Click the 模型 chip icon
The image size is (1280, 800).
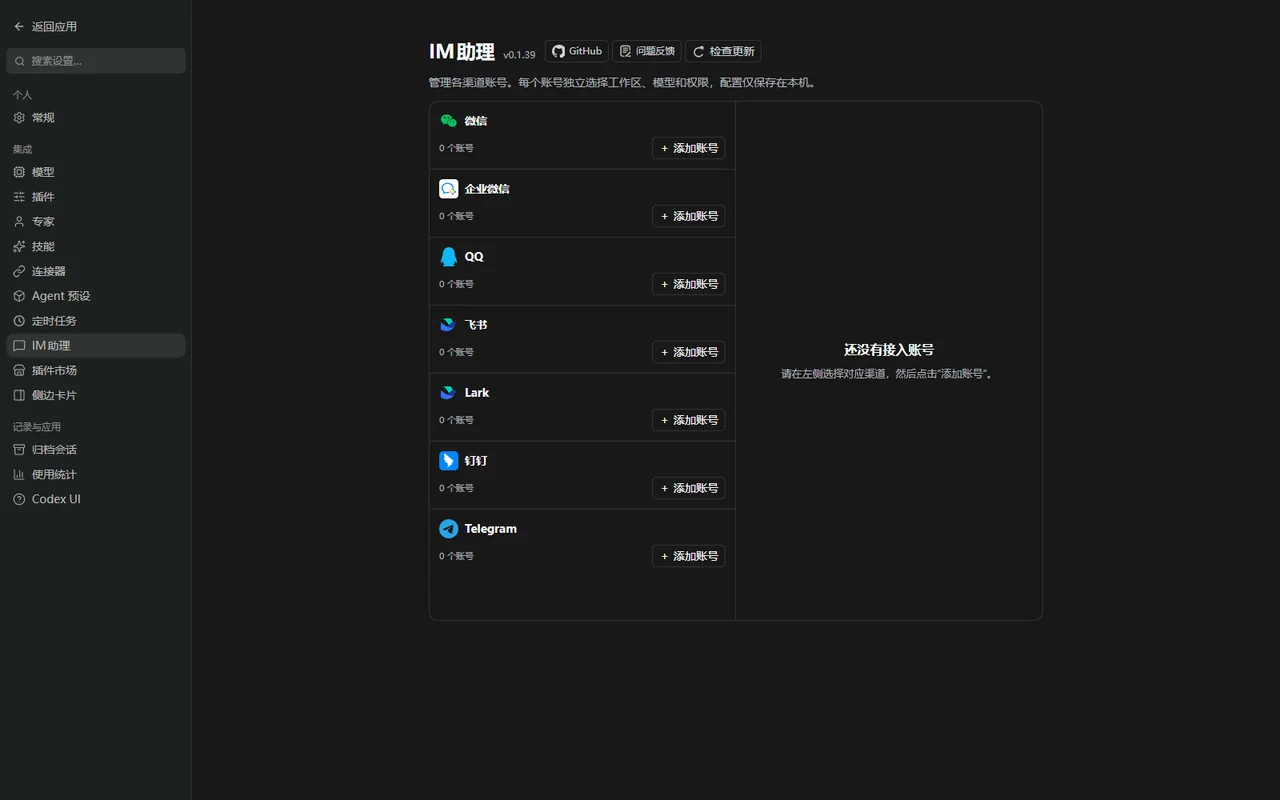click(x=19, y=172)
